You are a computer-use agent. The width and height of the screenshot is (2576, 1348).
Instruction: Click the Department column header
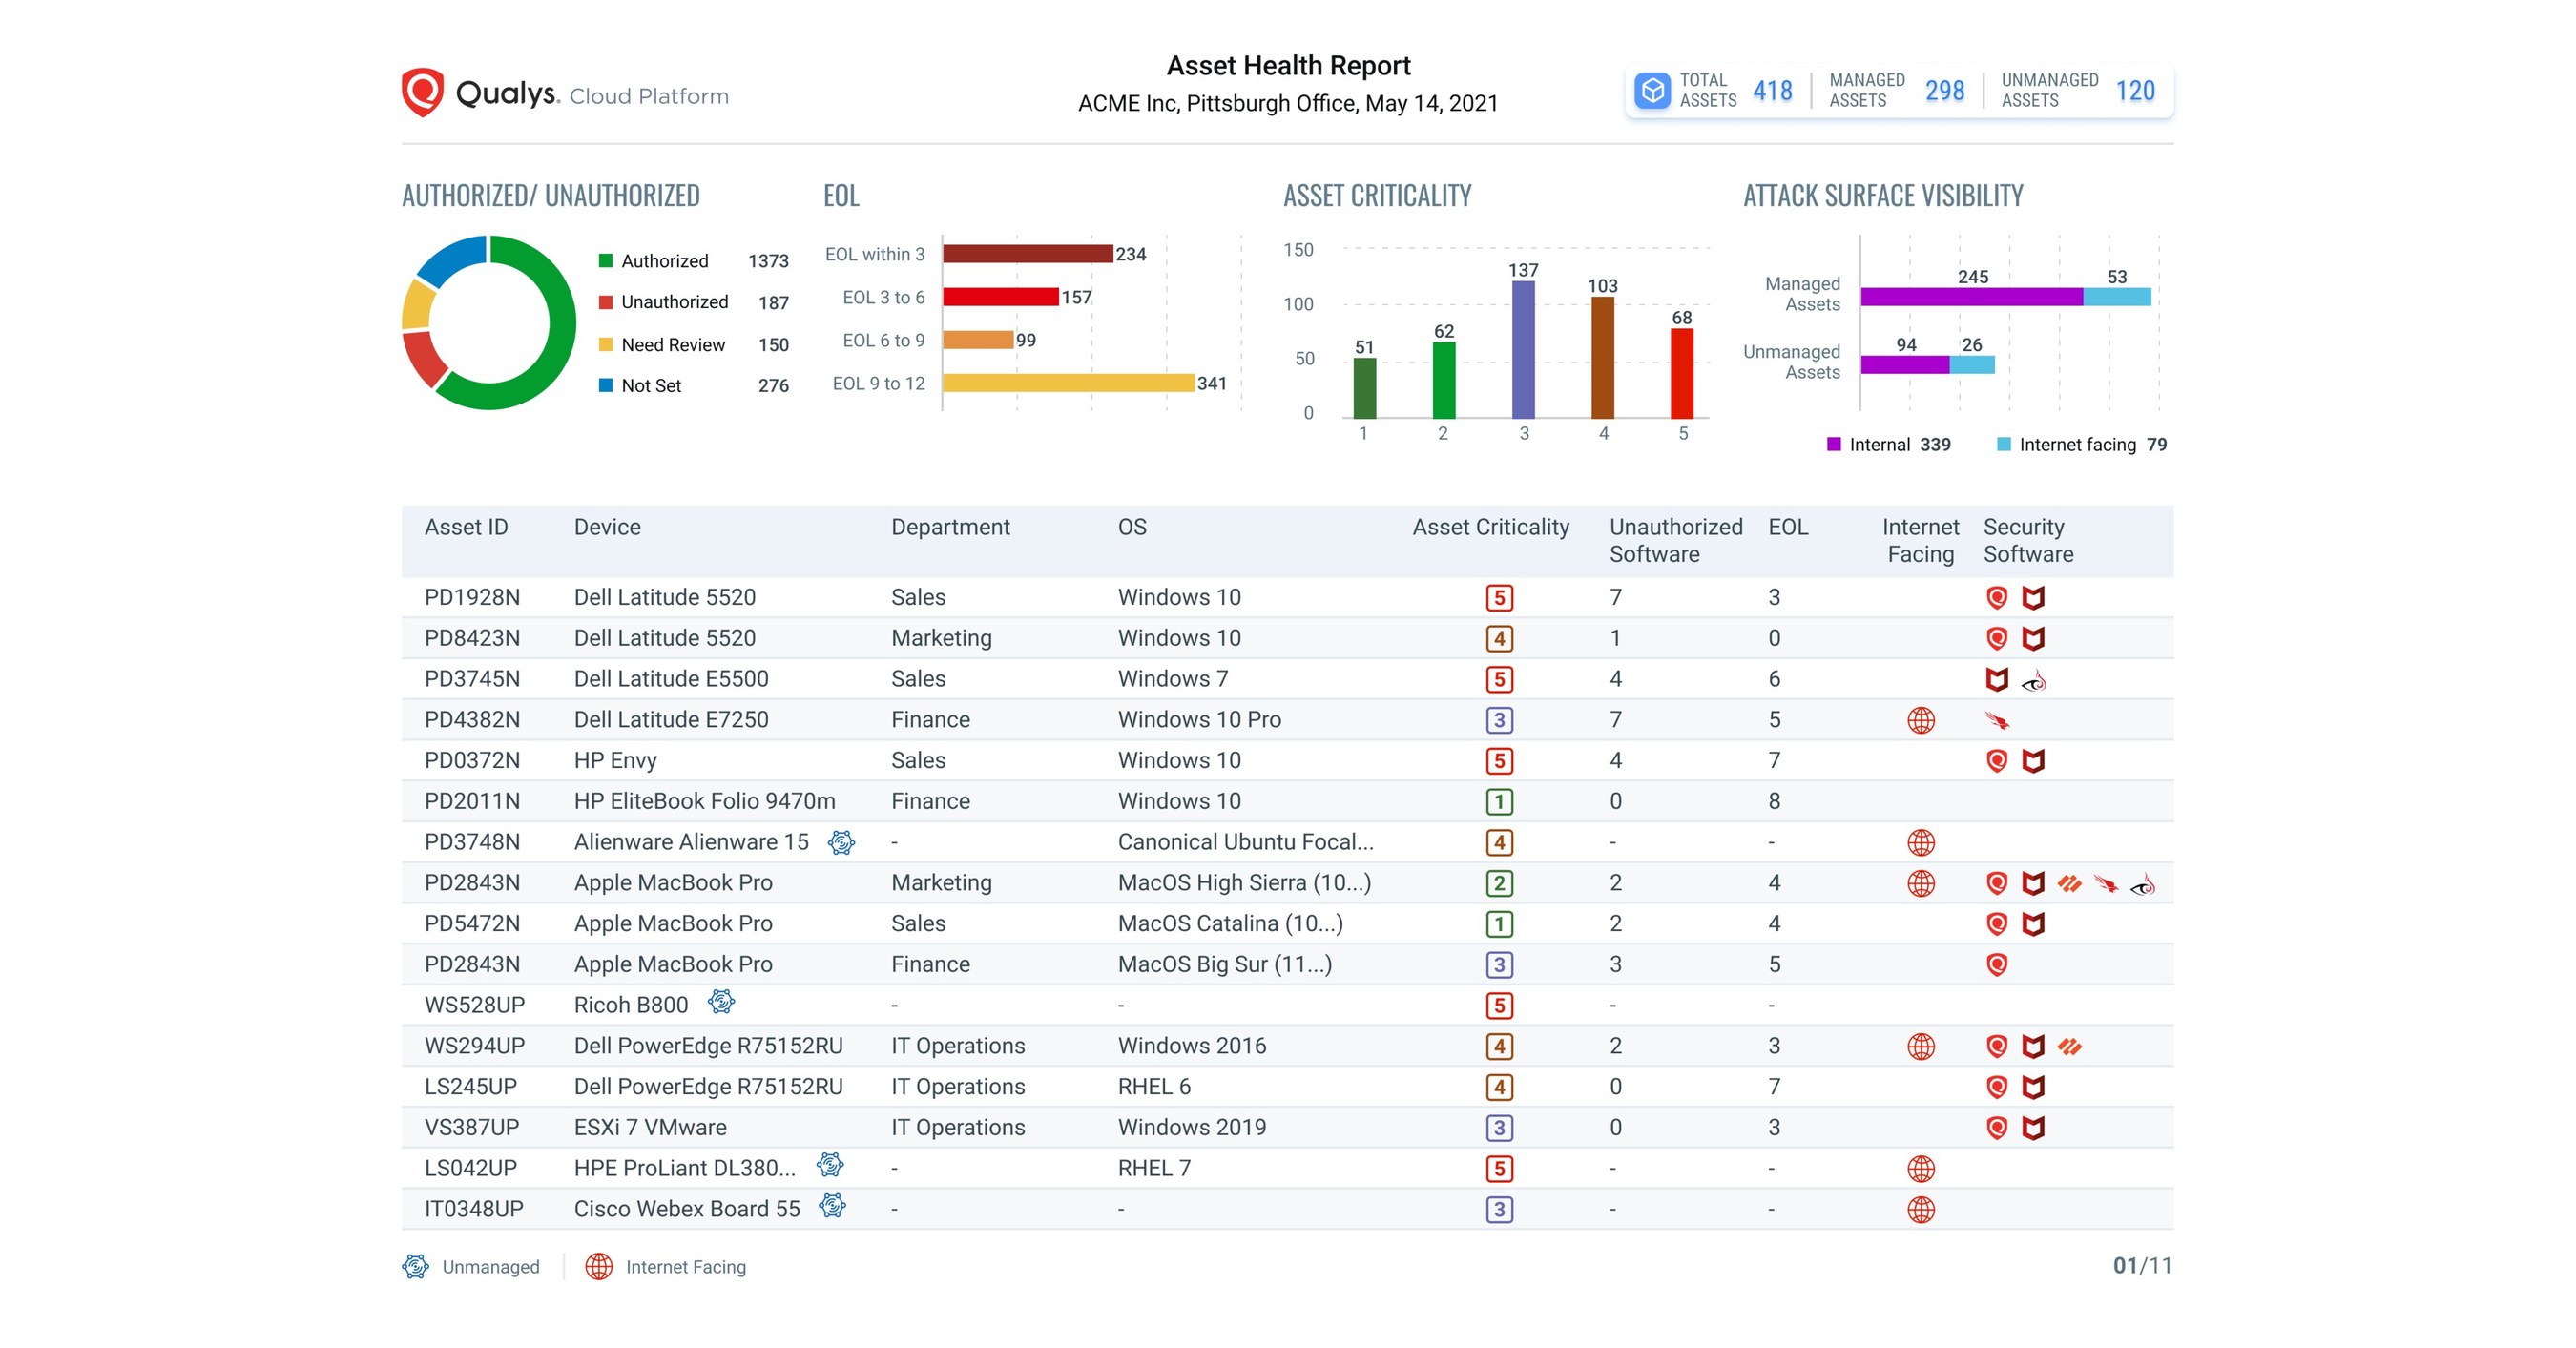951,527
